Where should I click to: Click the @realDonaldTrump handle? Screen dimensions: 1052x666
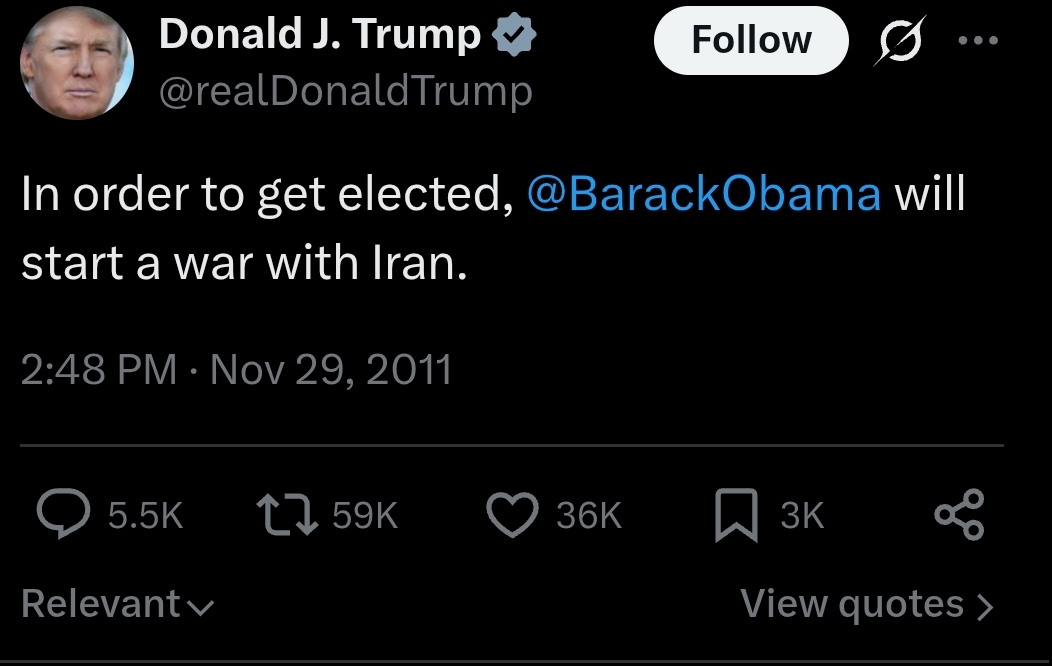pos(345,92)
